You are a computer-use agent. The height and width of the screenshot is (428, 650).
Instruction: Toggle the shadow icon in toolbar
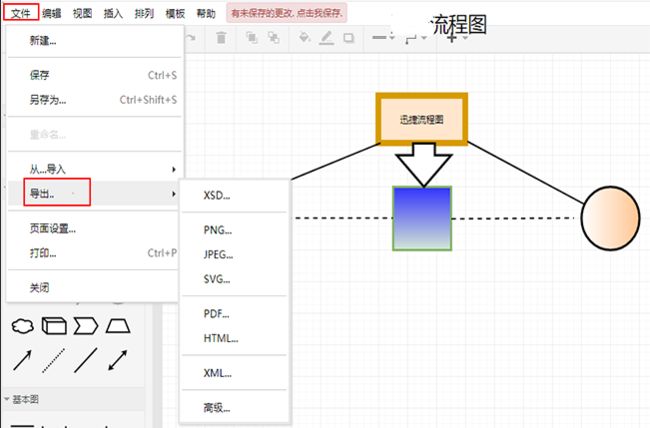click(x=349, y=38)
